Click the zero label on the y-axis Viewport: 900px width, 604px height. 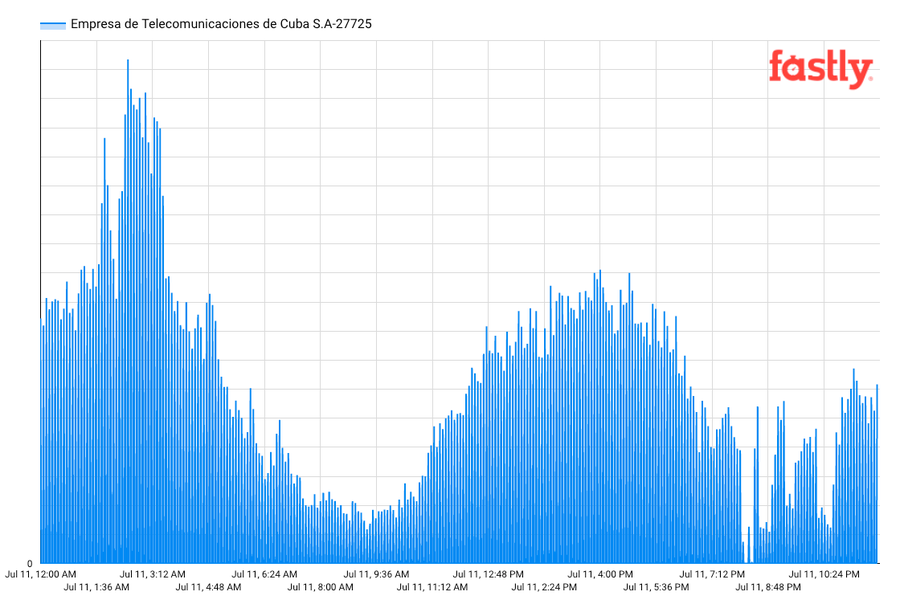click(30, 563)
